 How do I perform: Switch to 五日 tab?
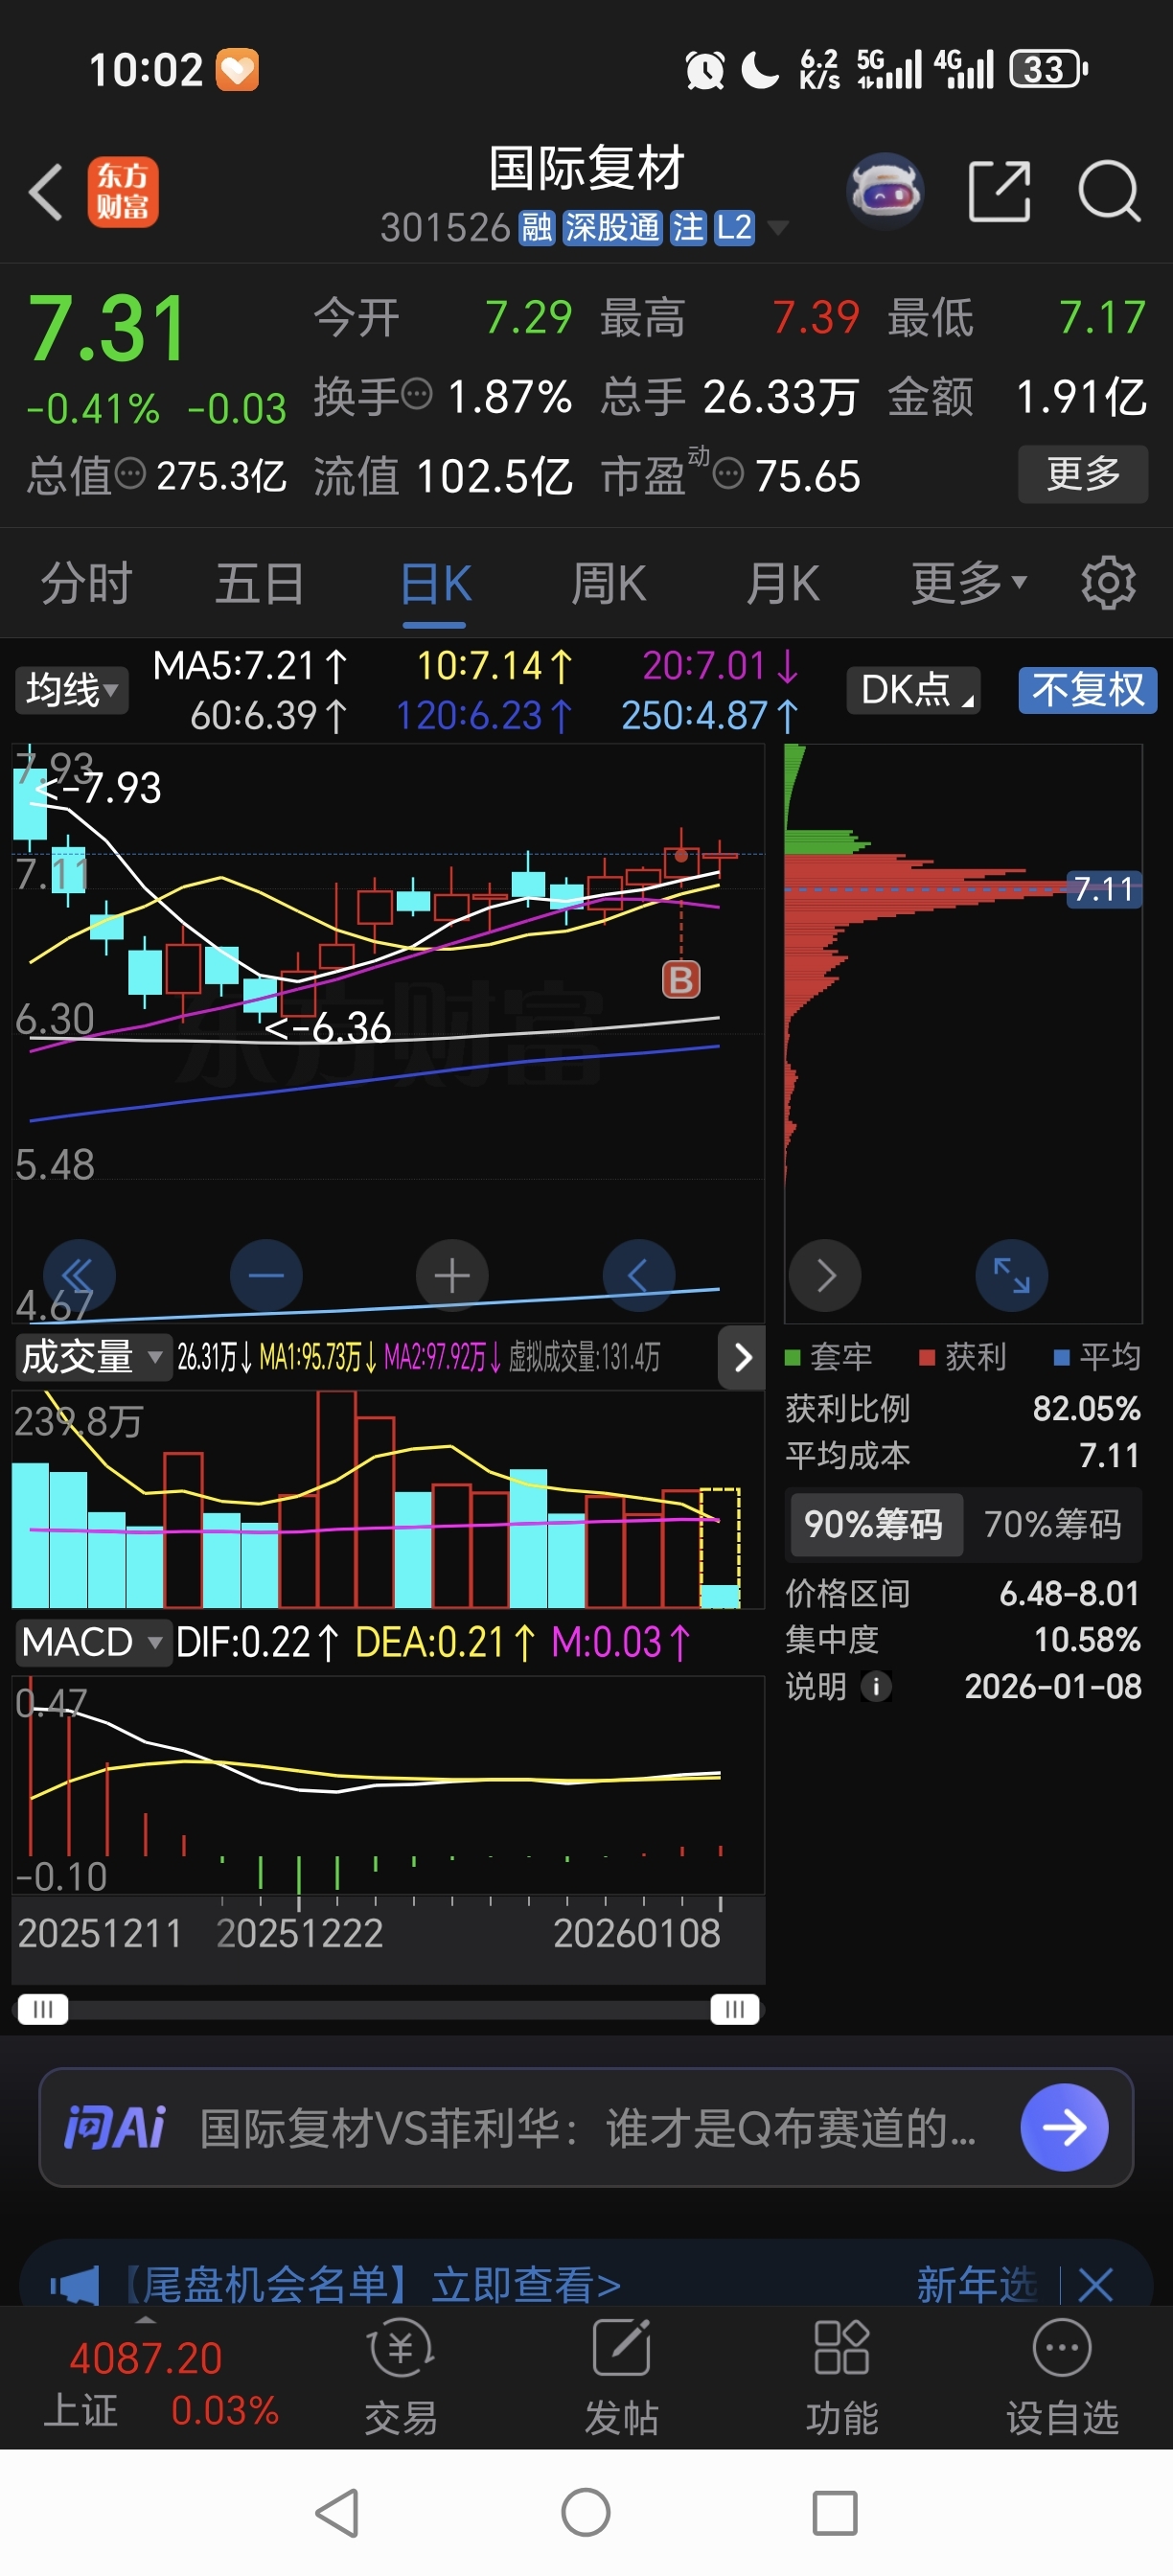[260, 583]
